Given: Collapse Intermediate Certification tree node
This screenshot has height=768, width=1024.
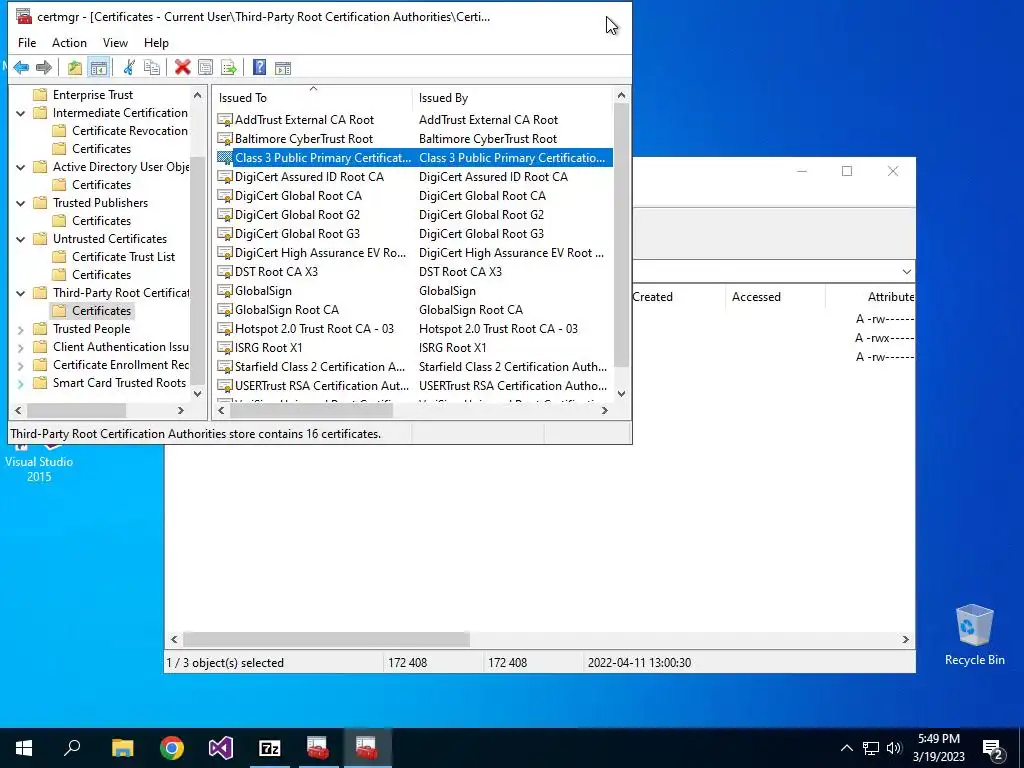Looking at the screenshot, I should click(21, 113).
